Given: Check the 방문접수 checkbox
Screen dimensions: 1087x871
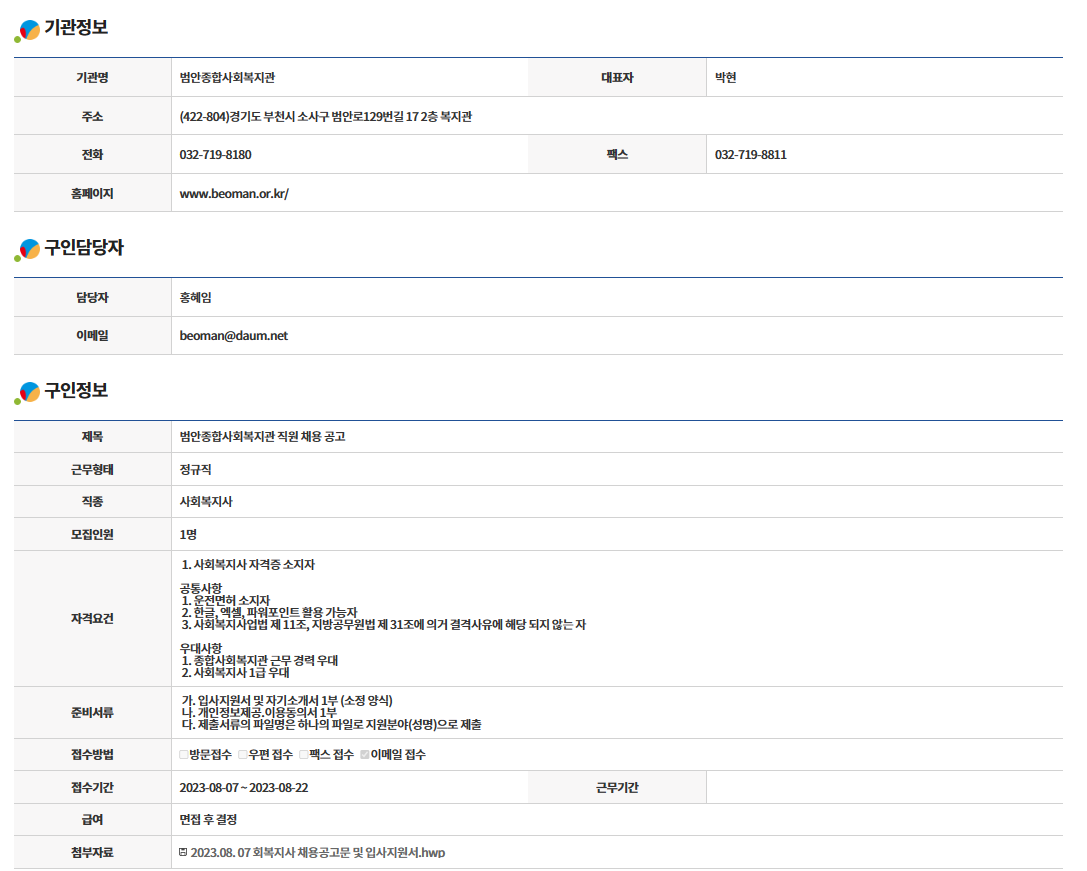Looking at the screenshot, I should (184, 755).
